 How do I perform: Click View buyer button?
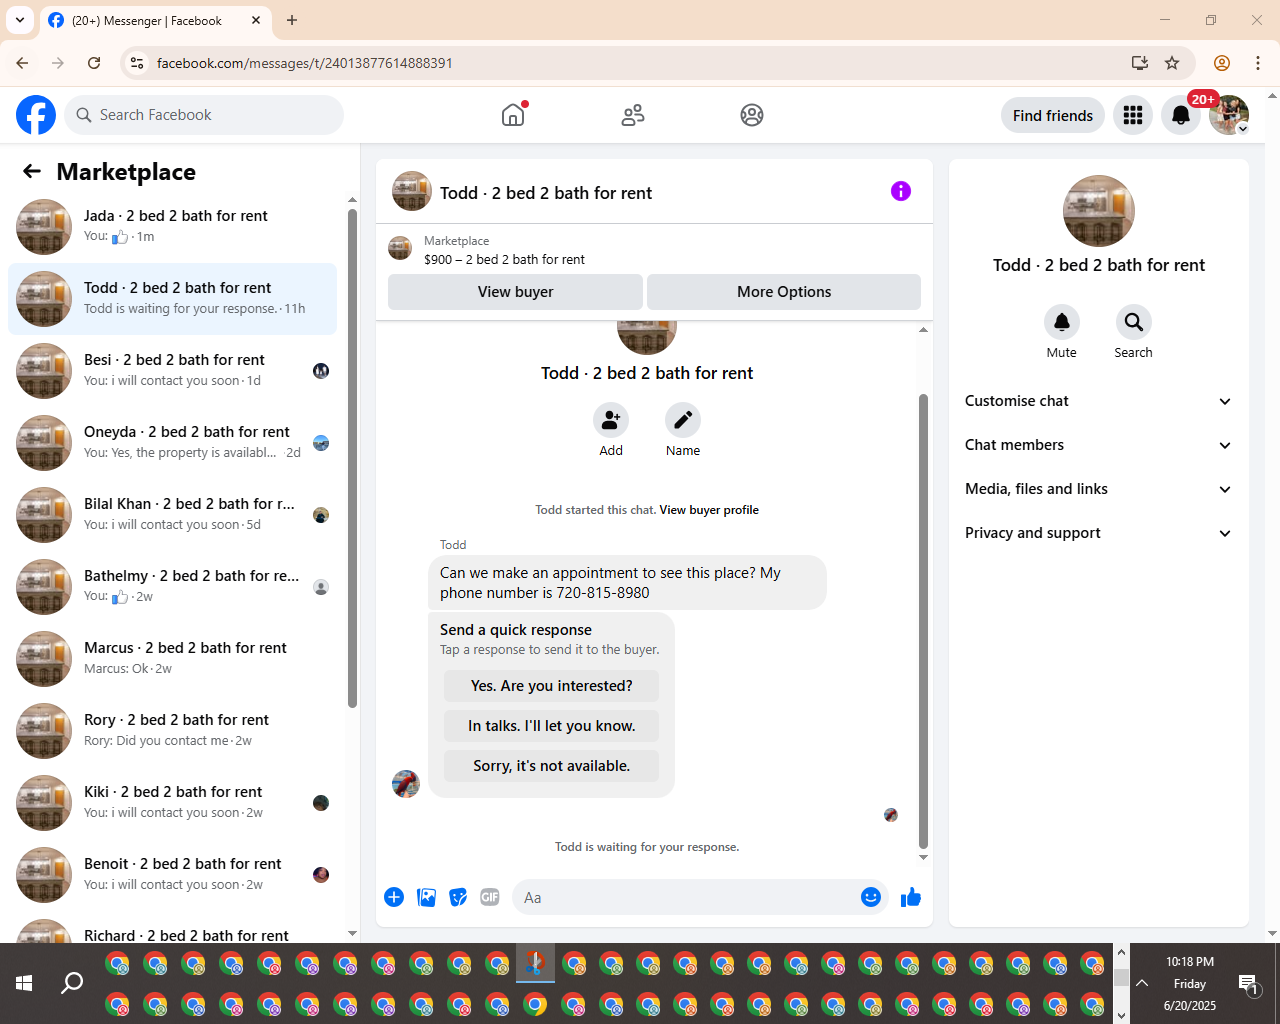[515, 292]
